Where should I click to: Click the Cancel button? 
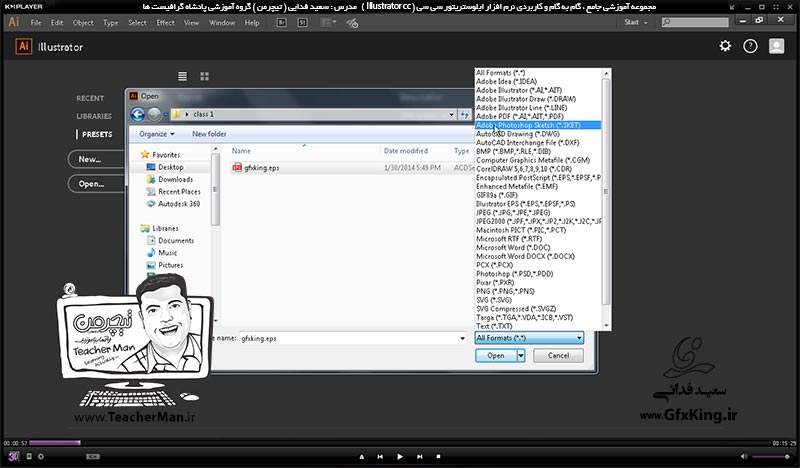[558, 355]
